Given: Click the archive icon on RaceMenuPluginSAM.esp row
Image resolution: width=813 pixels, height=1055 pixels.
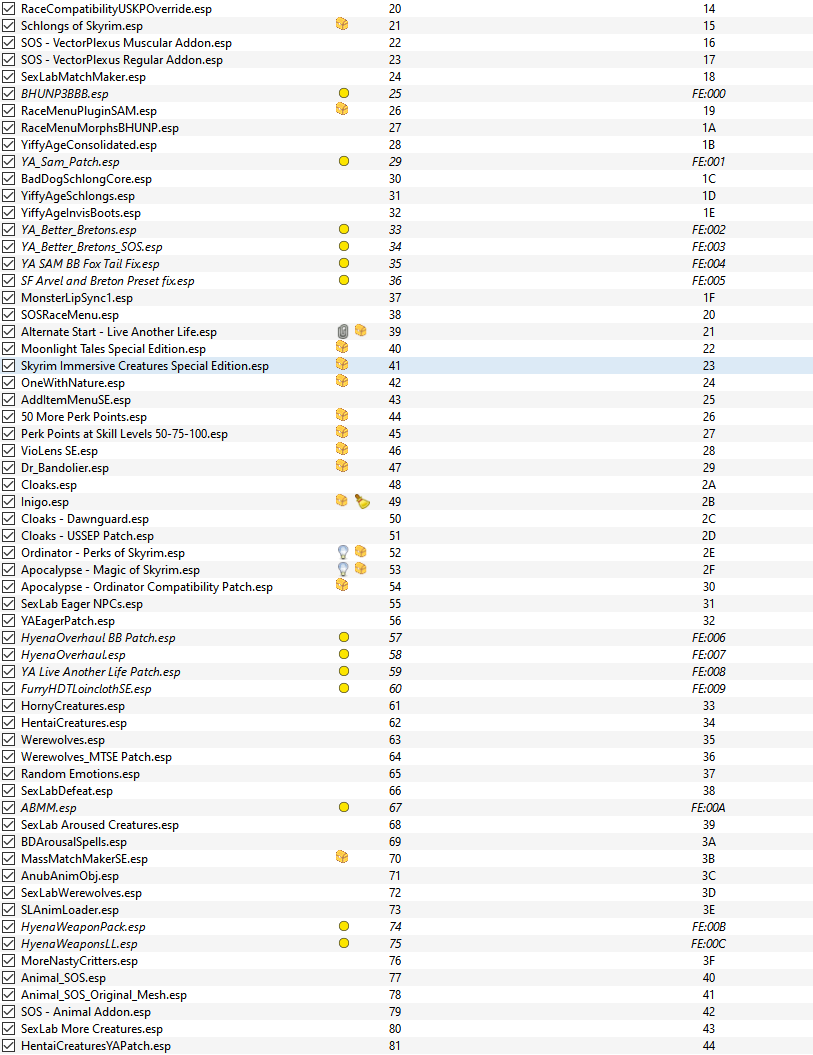Looking at the screenshot, I should [342, 110].
